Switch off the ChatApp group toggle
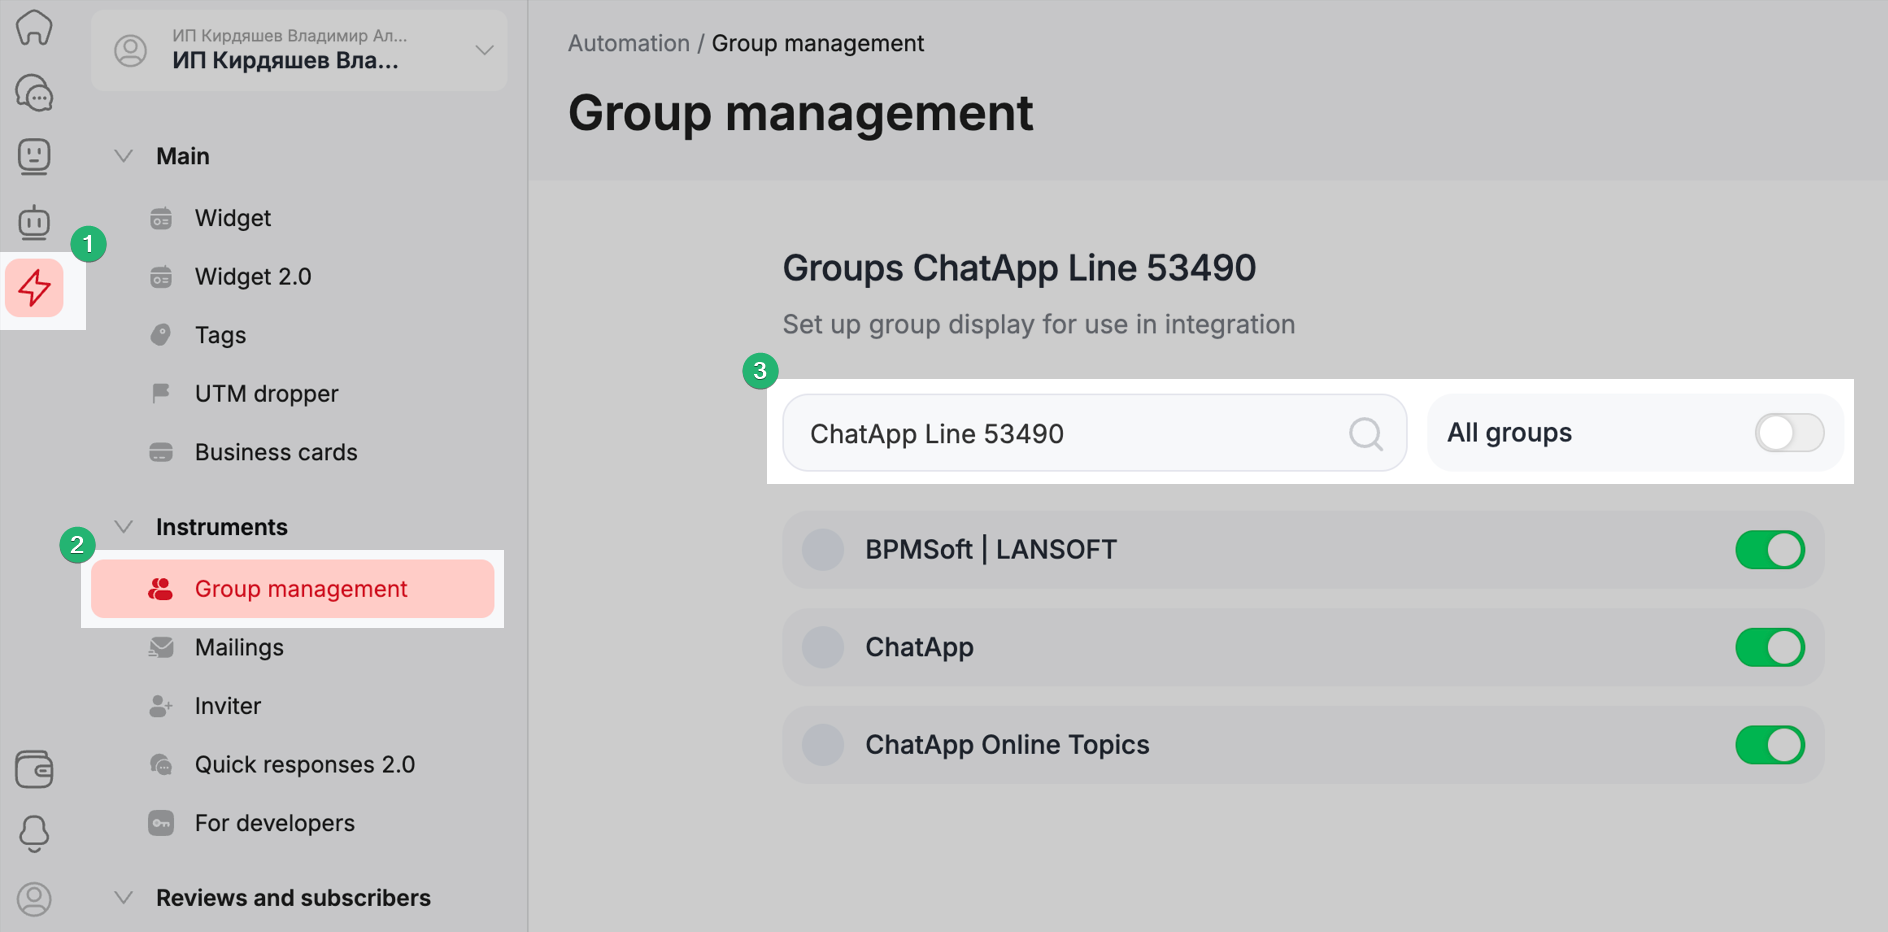The height and width of the screenshot is (932, 1888). click(x=1769, y=648)
